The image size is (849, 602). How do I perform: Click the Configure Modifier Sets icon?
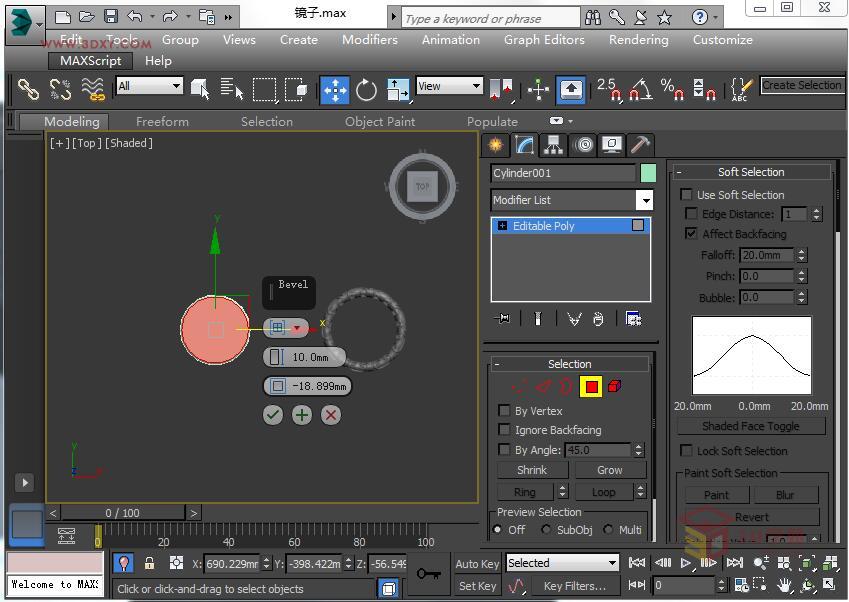(x=632, y=318)
